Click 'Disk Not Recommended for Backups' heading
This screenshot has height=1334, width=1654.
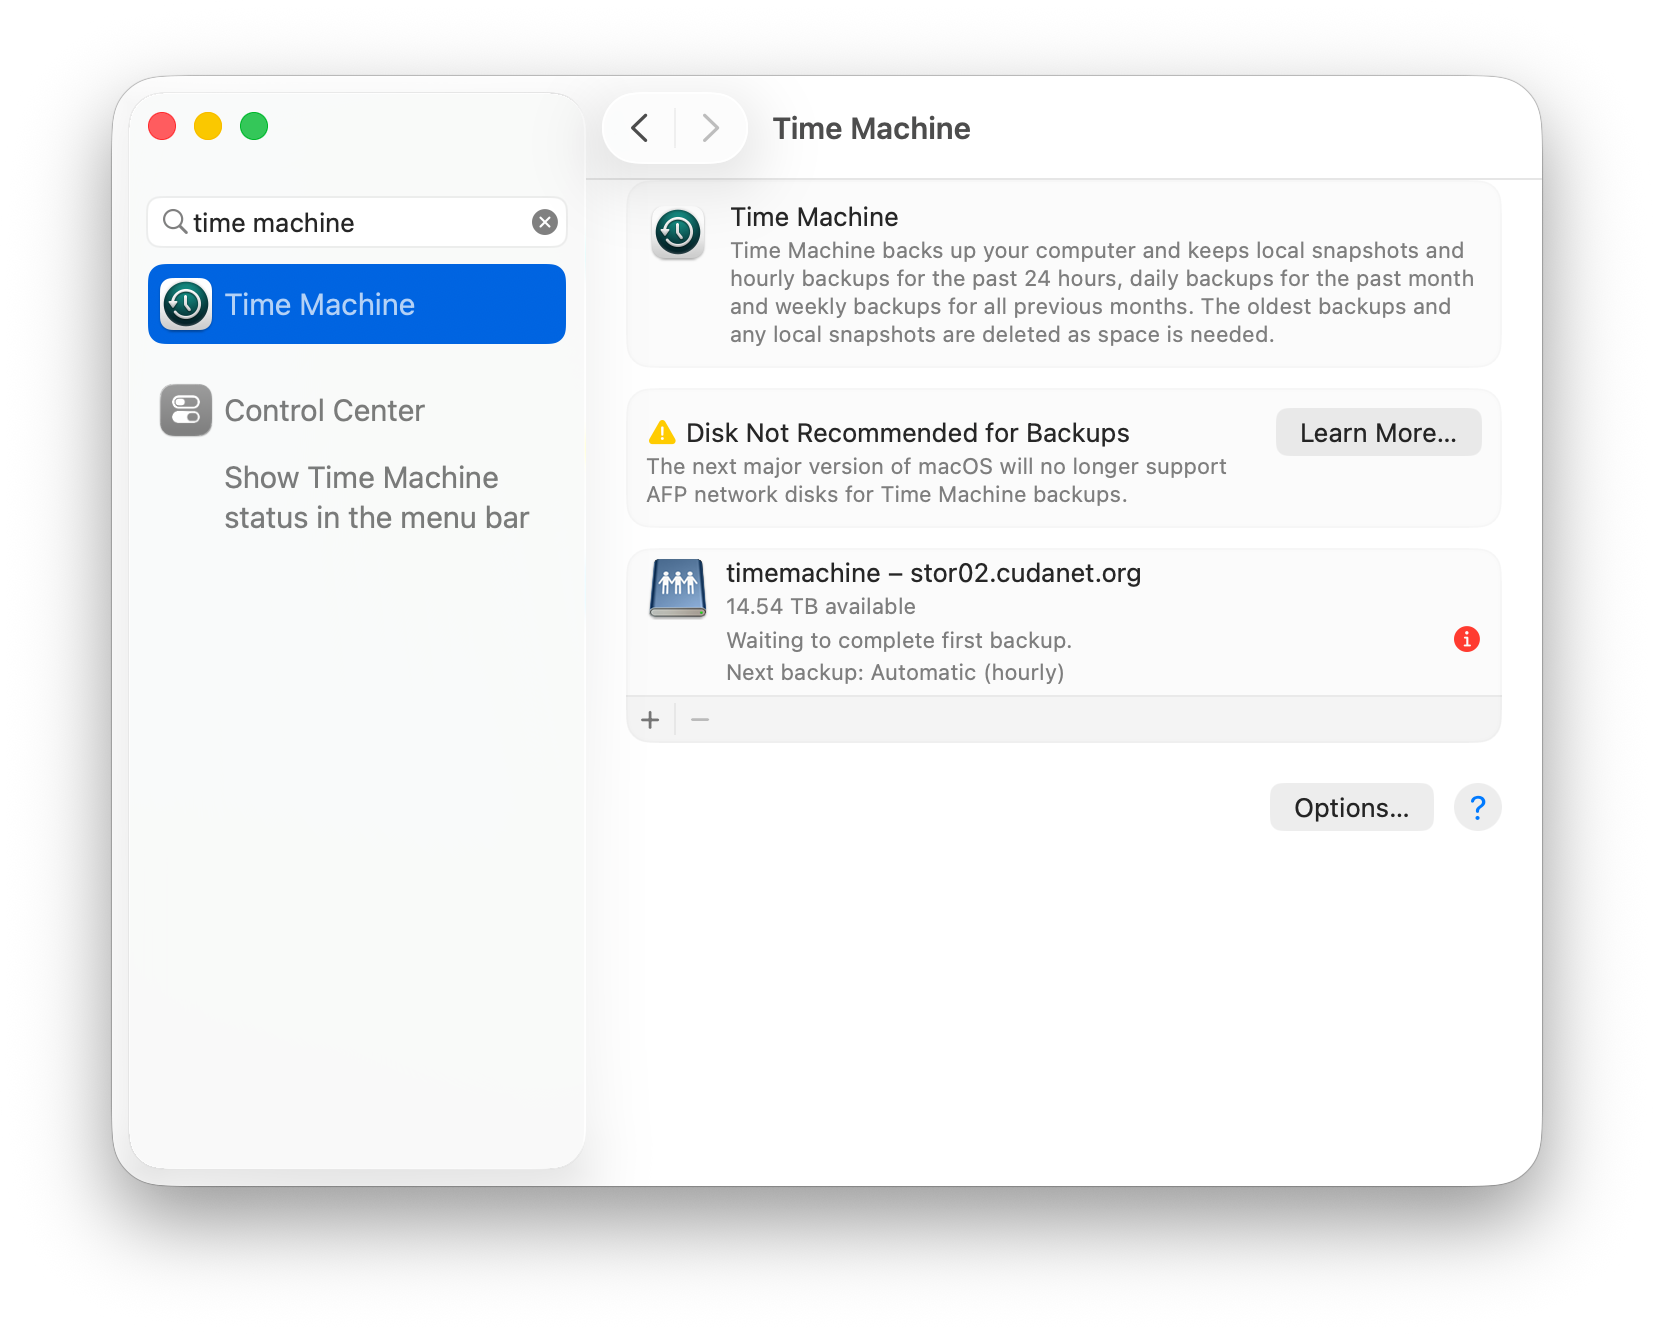(x=908, y=433)
